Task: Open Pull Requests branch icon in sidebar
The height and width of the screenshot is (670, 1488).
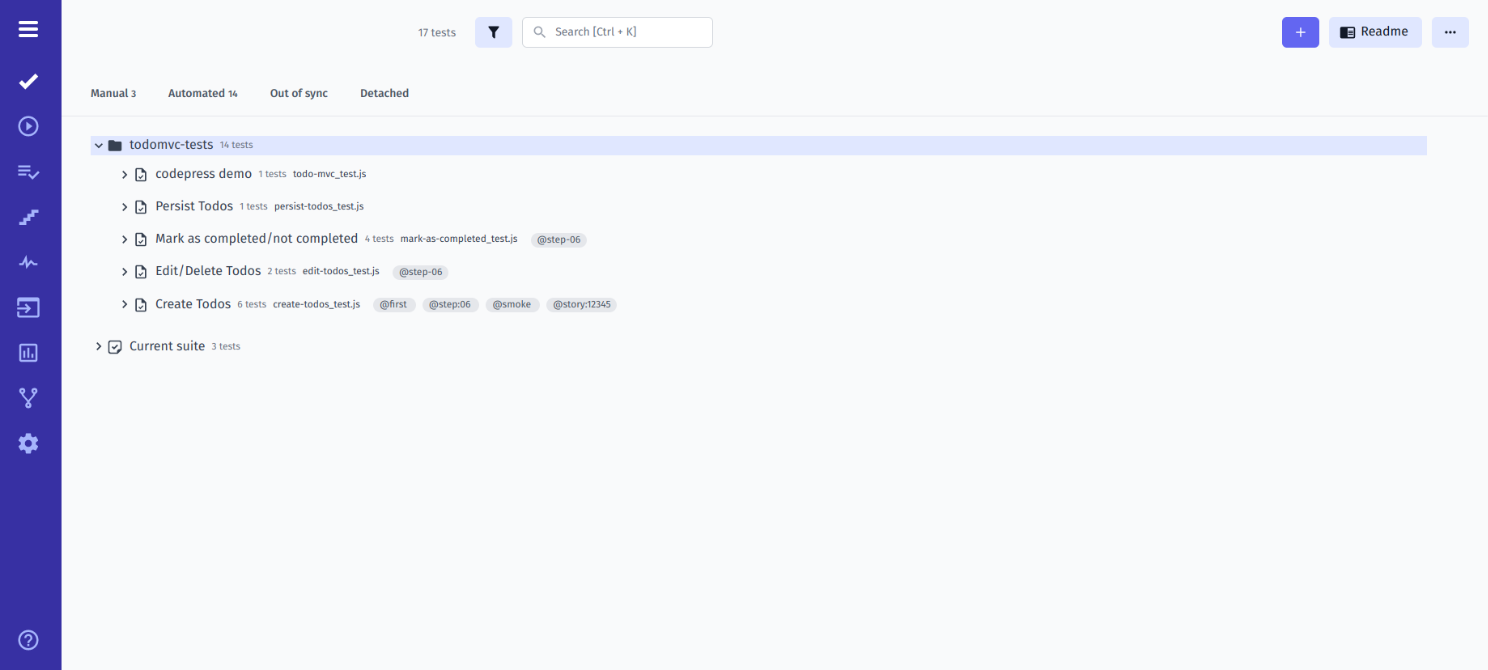Action: tap(28, 397)
